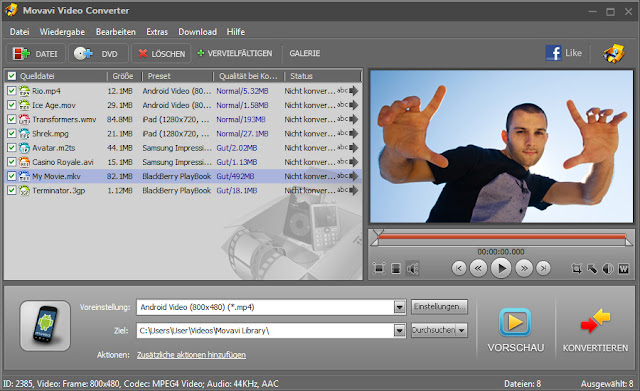This screenshot has height=391, width=640.
Task: Click the rename arrow icon for Shrek.mpg
Action: pos(353,133)
